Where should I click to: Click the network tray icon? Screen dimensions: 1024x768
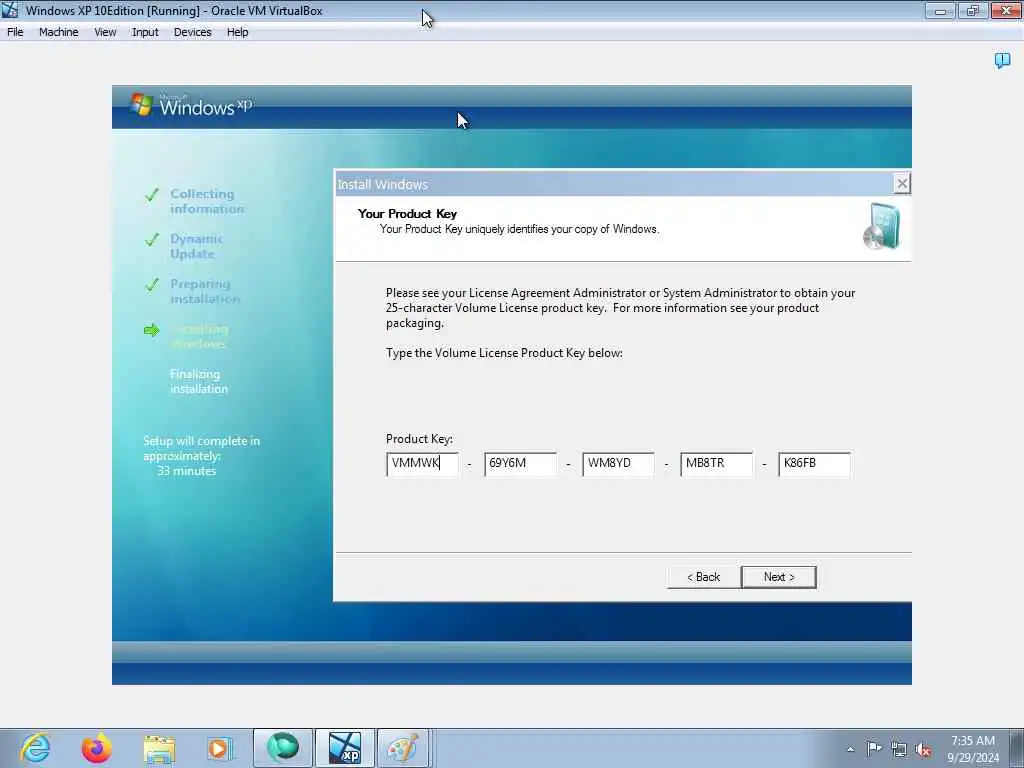899,750
